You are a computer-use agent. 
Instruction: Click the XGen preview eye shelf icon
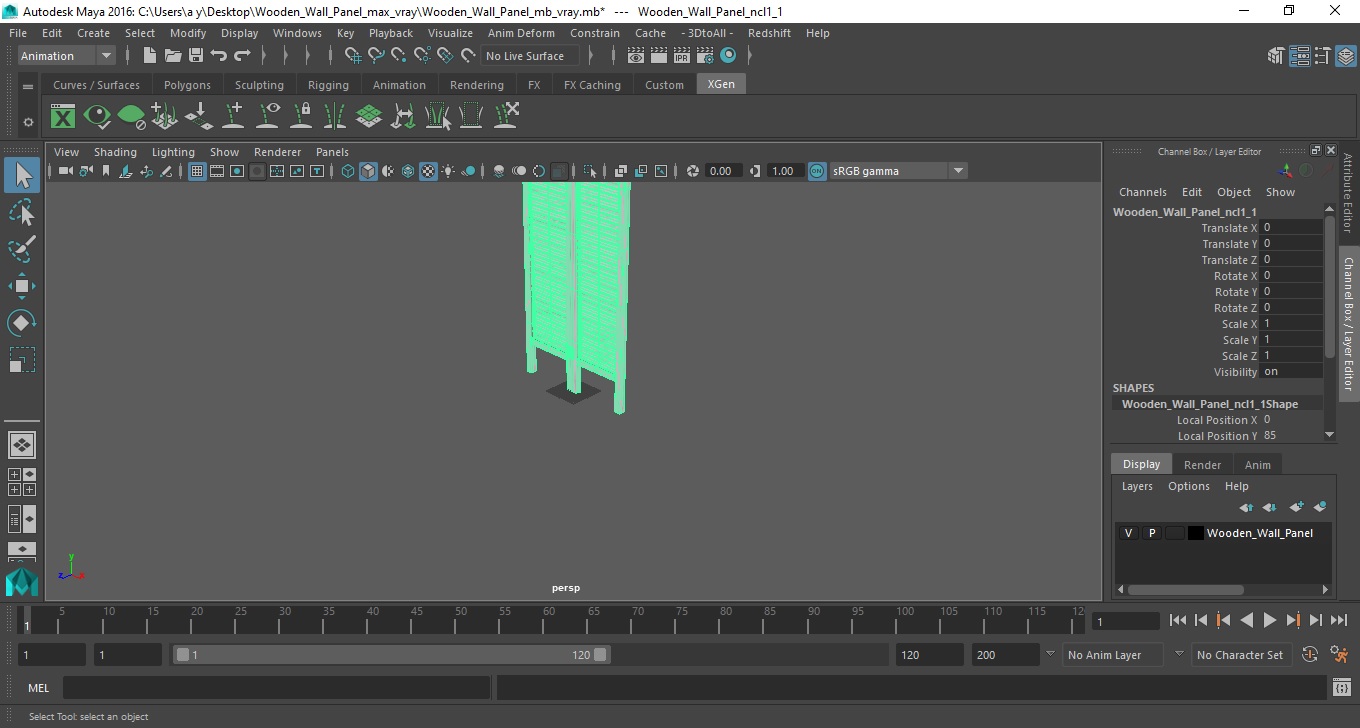click(97, 117)
